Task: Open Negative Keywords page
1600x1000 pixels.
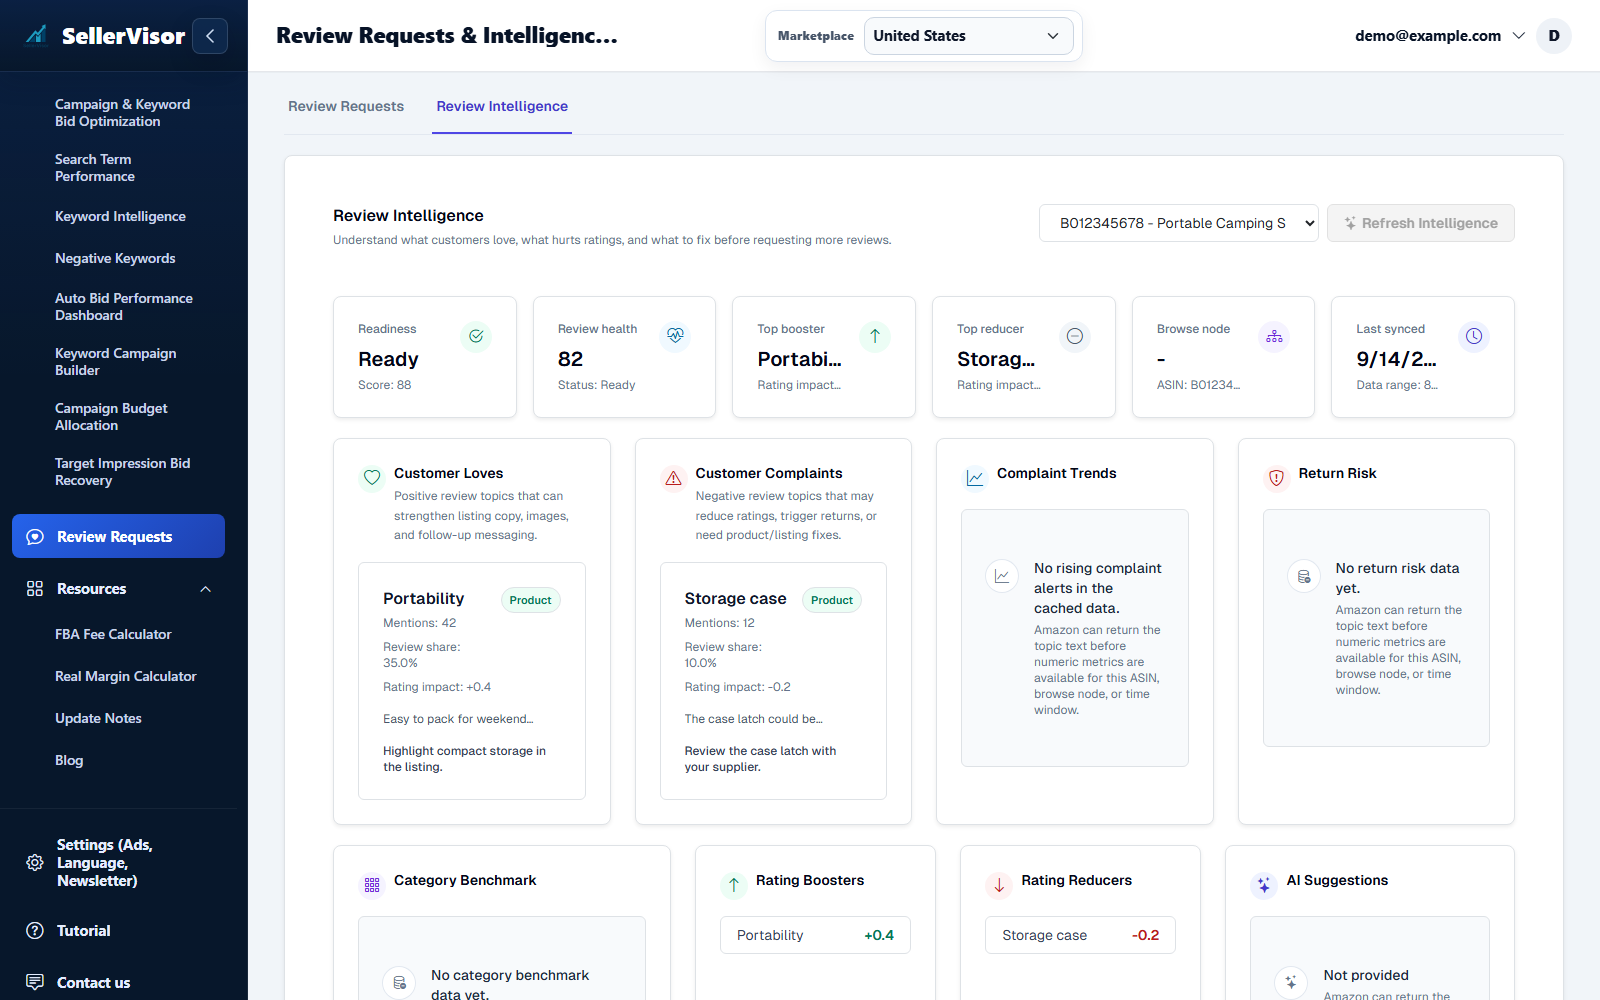Action: (115, 258)
